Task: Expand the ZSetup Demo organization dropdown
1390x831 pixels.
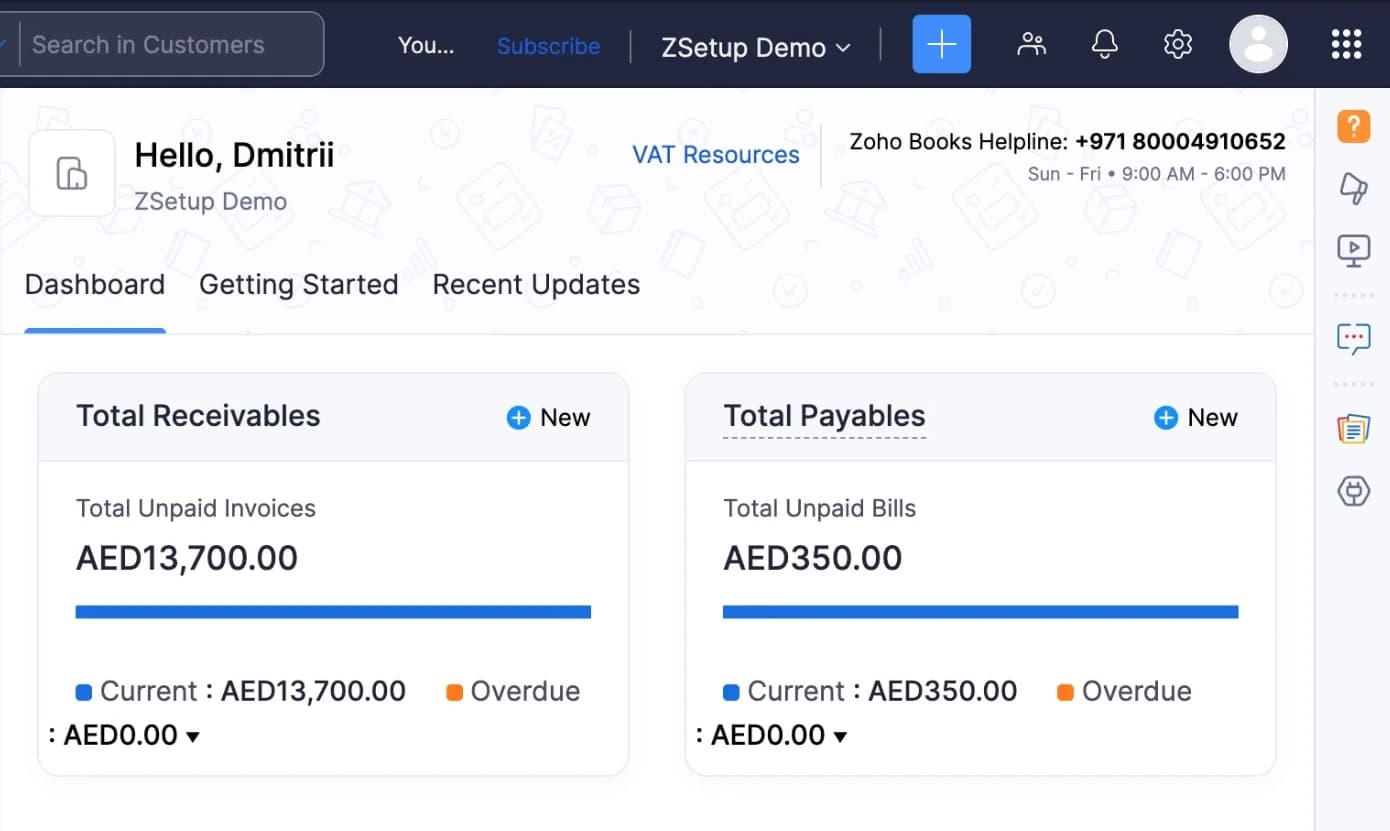Action: (756, 47)
